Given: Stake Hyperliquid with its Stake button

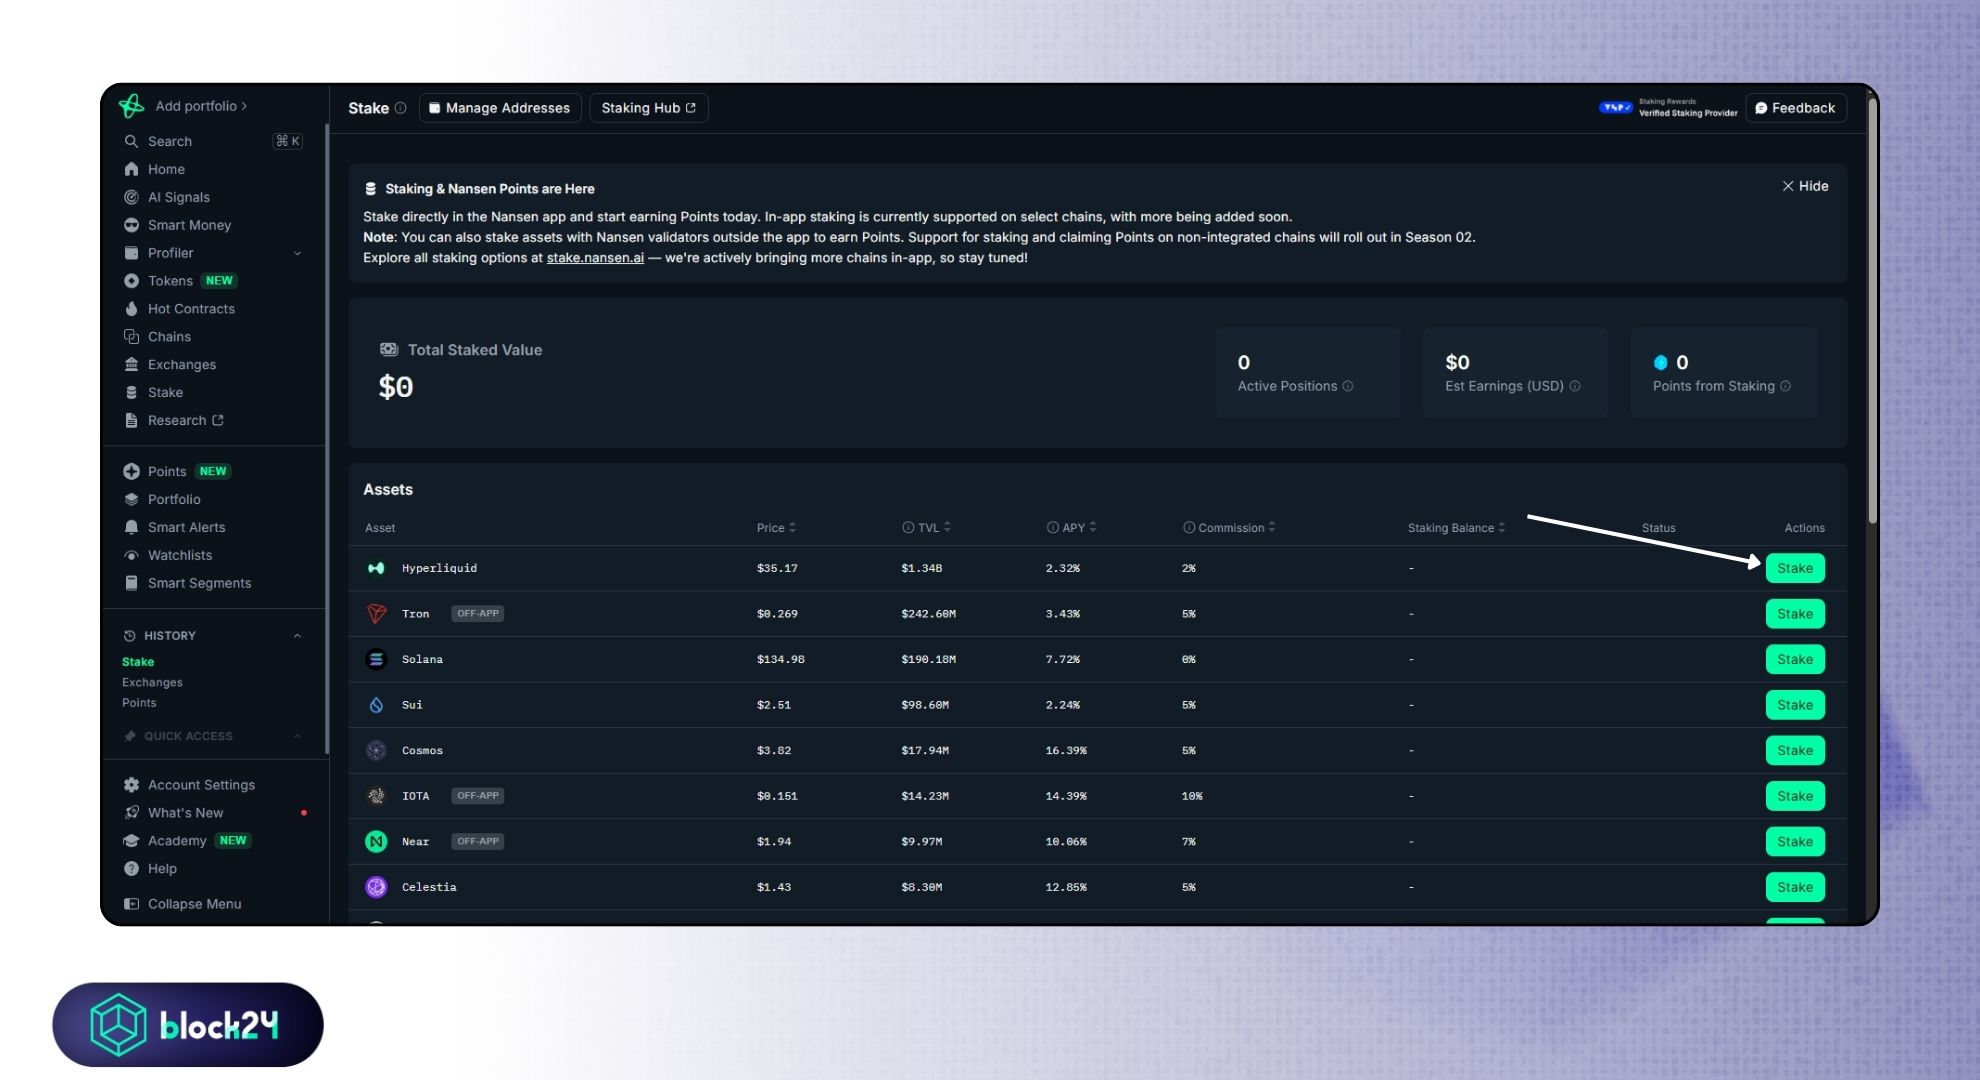Looking at the screenshot, I should click(1795, 568).
